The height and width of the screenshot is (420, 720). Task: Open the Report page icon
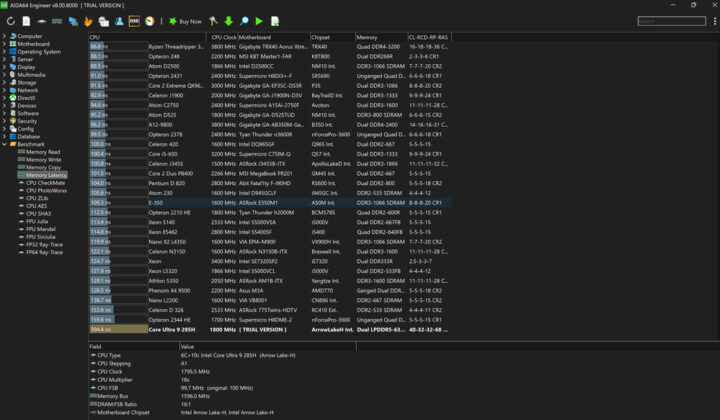point(27,21)
